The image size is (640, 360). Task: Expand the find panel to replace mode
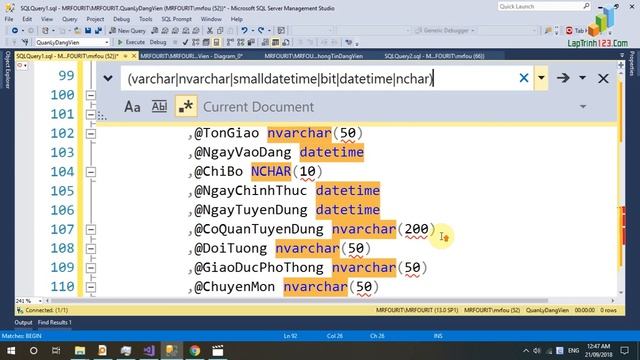pyautogui.click(x=108, y=78)
